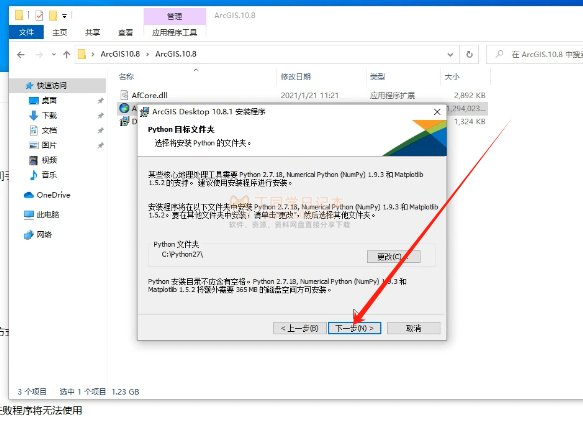Open quick access toolbar customize dropdown
This screenshot has width=583, height=426.
click(x=64, y=16)
